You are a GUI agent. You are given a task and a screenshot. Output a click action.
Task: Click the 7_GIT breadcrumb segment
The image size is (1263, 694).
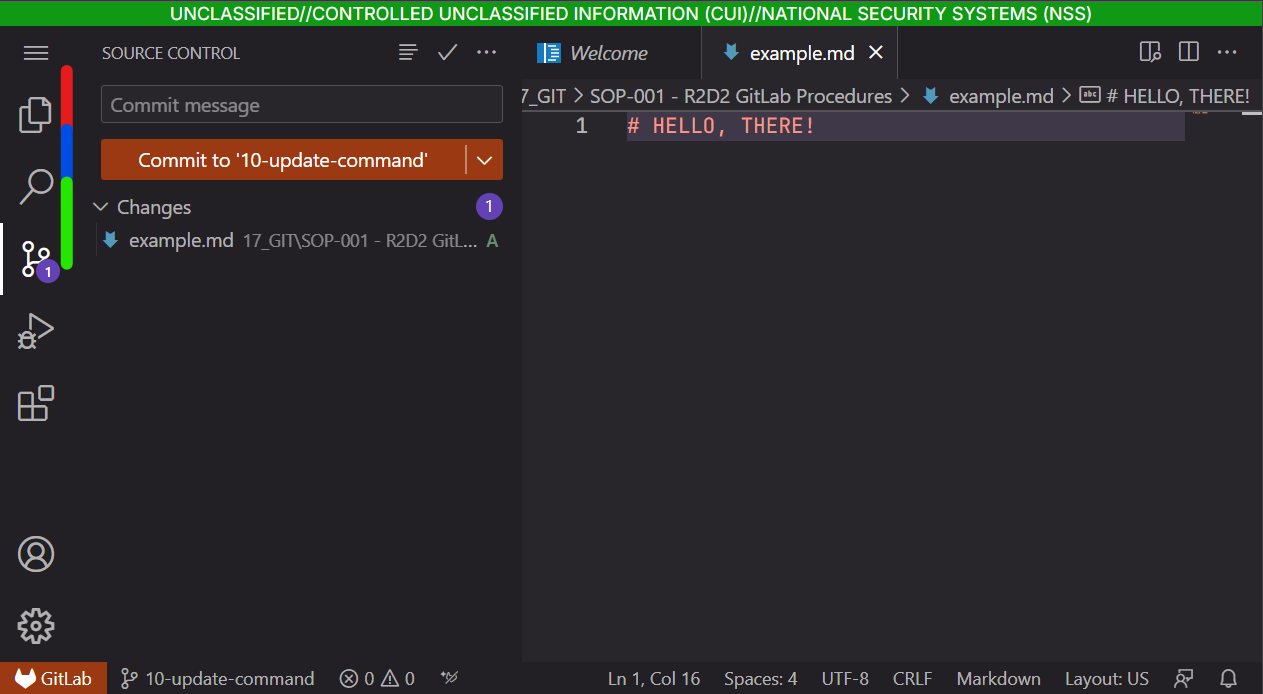(545, 96)
